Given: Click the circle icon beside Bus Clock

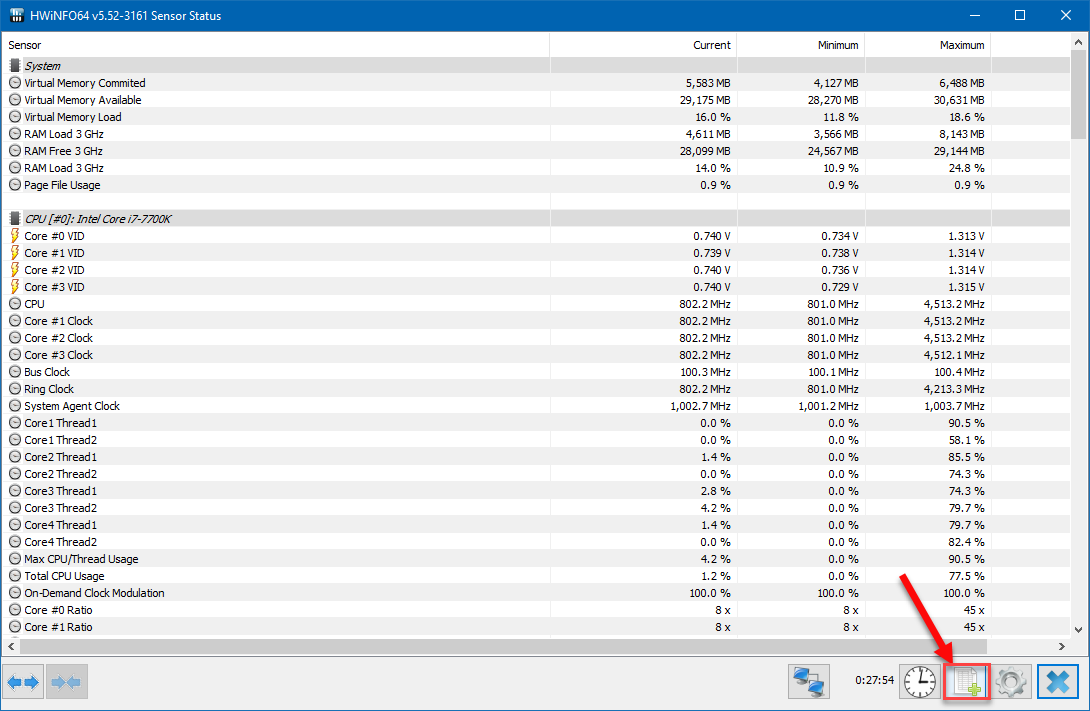Looking at the screenshot, I should click(x=15, y=372).
